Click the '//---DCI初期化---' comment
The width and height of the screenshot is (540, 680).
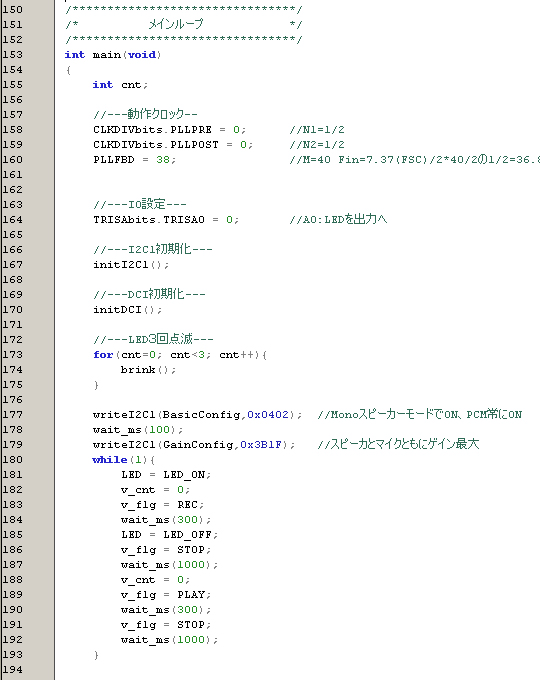pos(149,294)
